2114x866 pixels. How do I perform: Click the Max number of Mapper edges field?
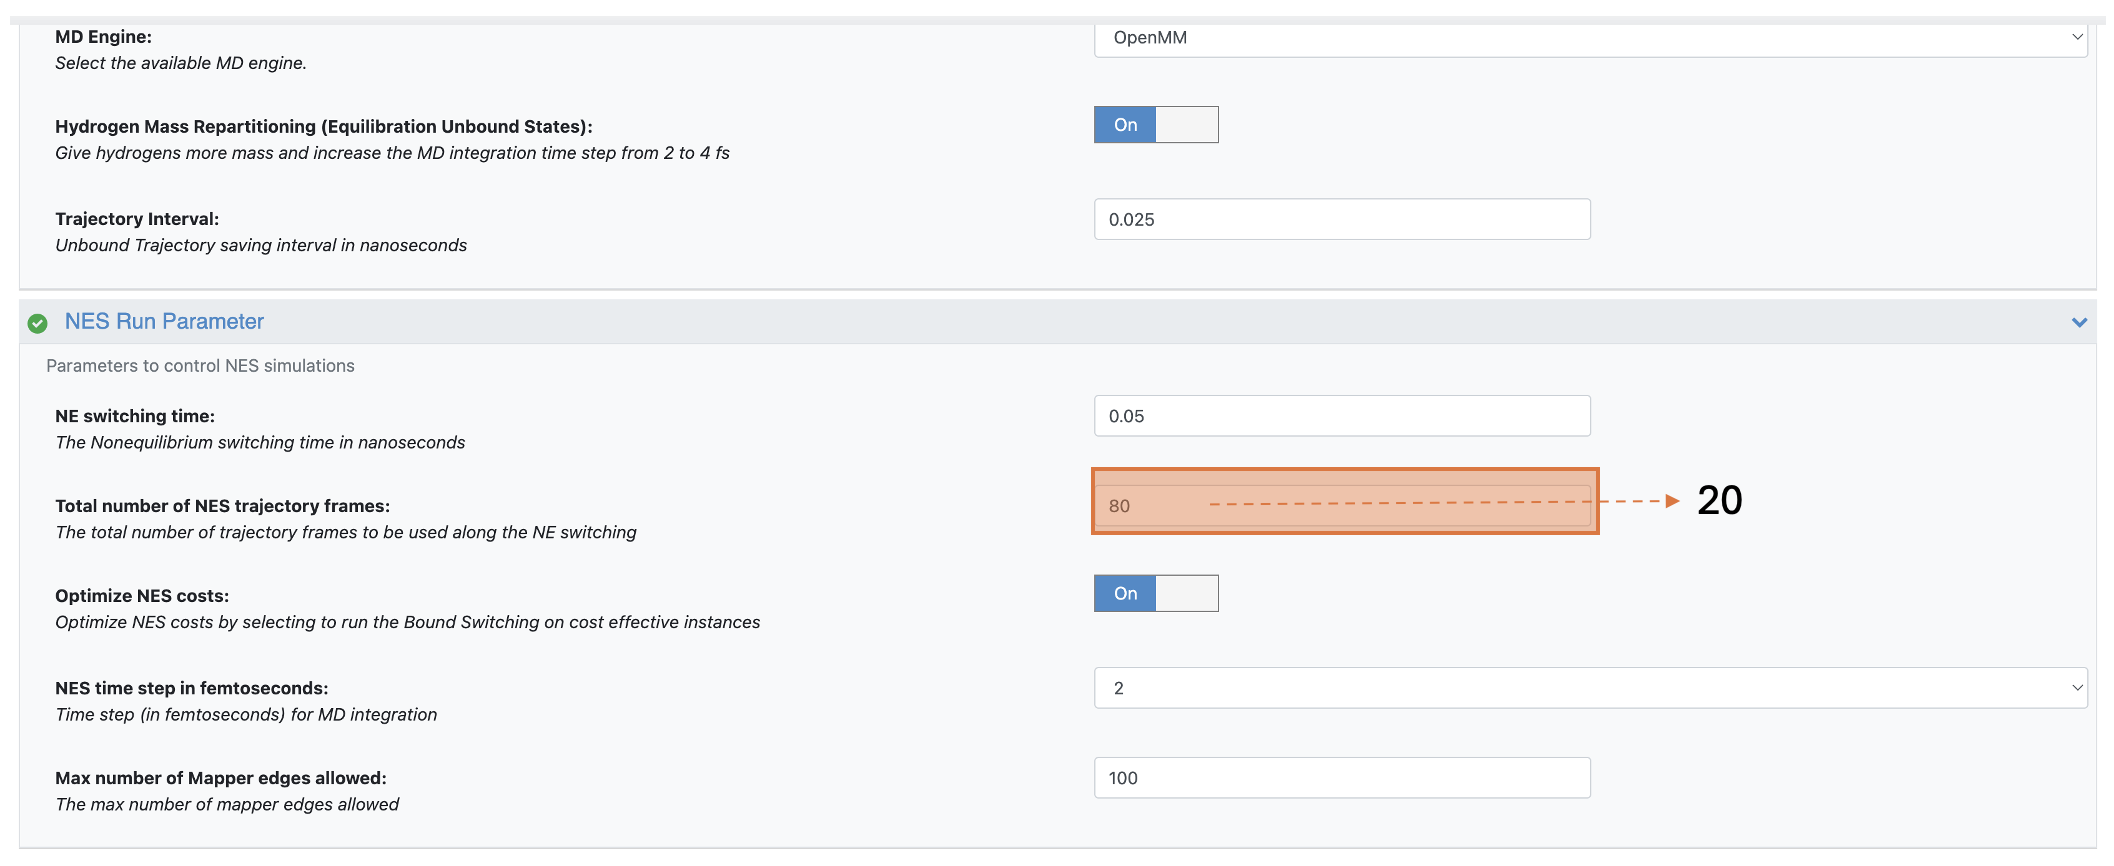coord(1342,778)
